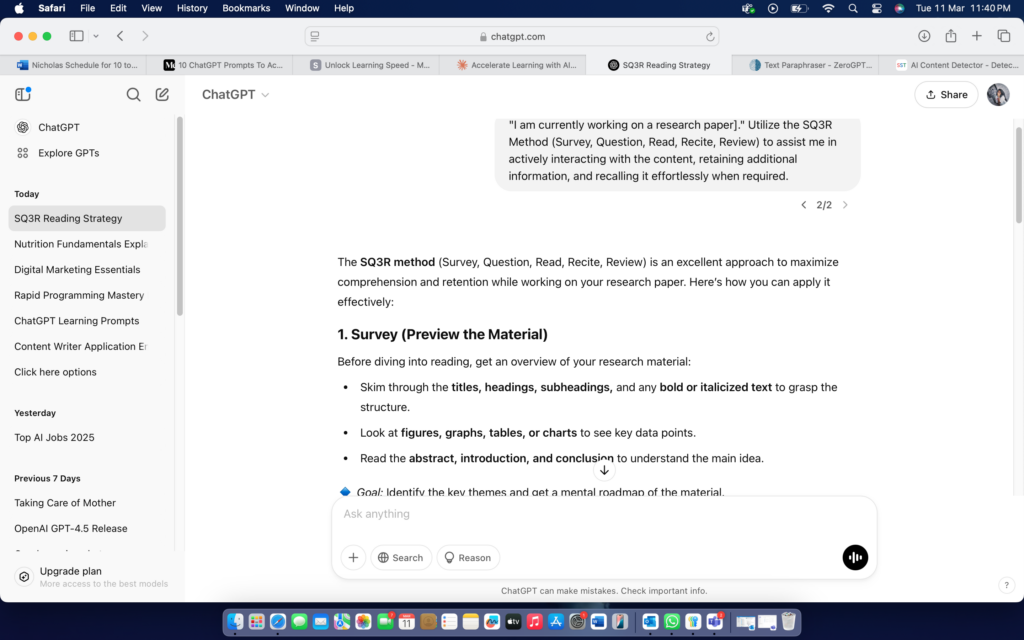Image resolution: width=1024 pixels, height=640 pixels.
Task: Toggle the Search web option
Action: 400,558
